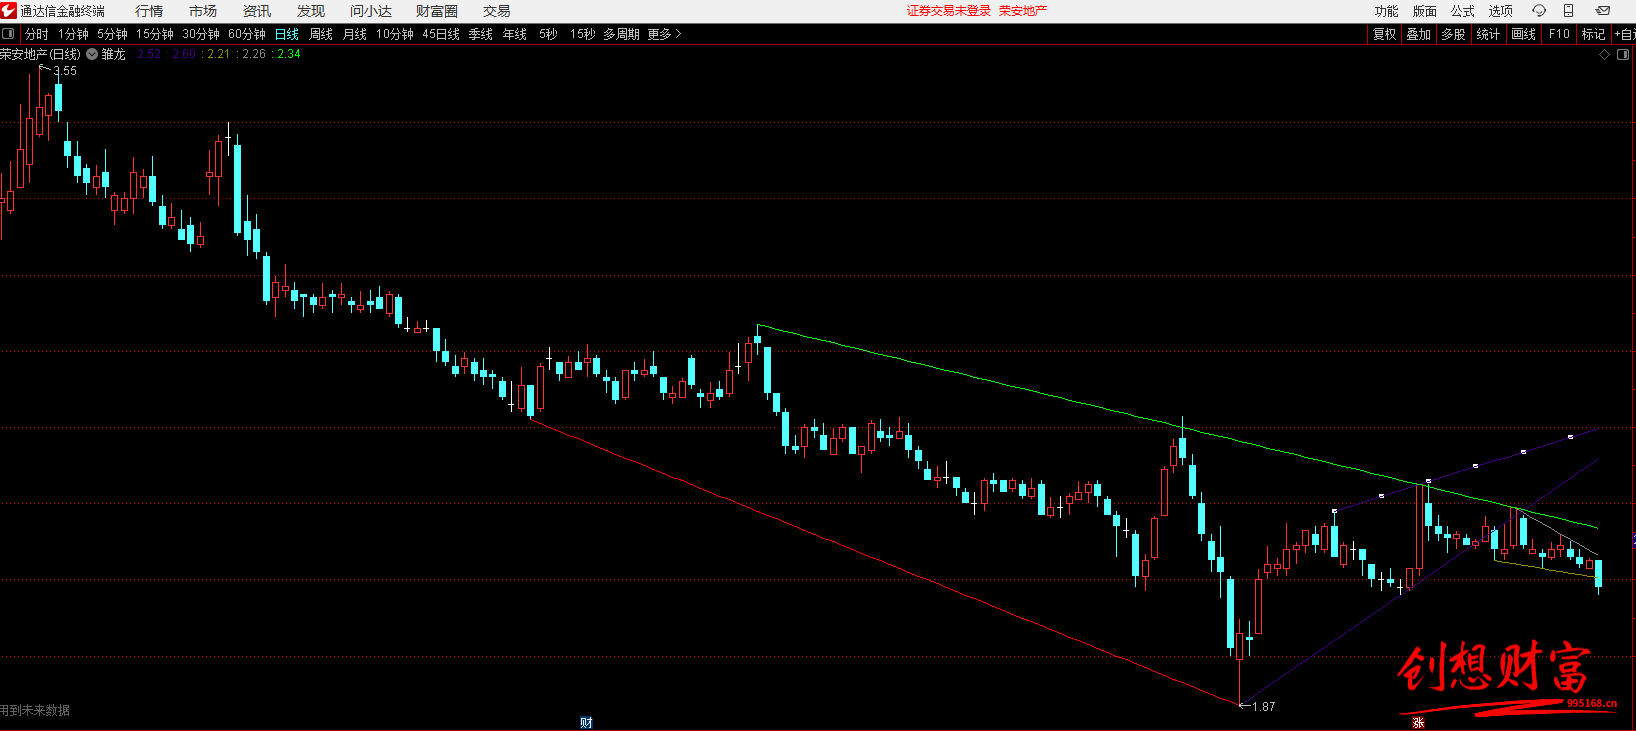Open the 市场 menu
Screen dimensions: 1636x731
click(203, 11)
